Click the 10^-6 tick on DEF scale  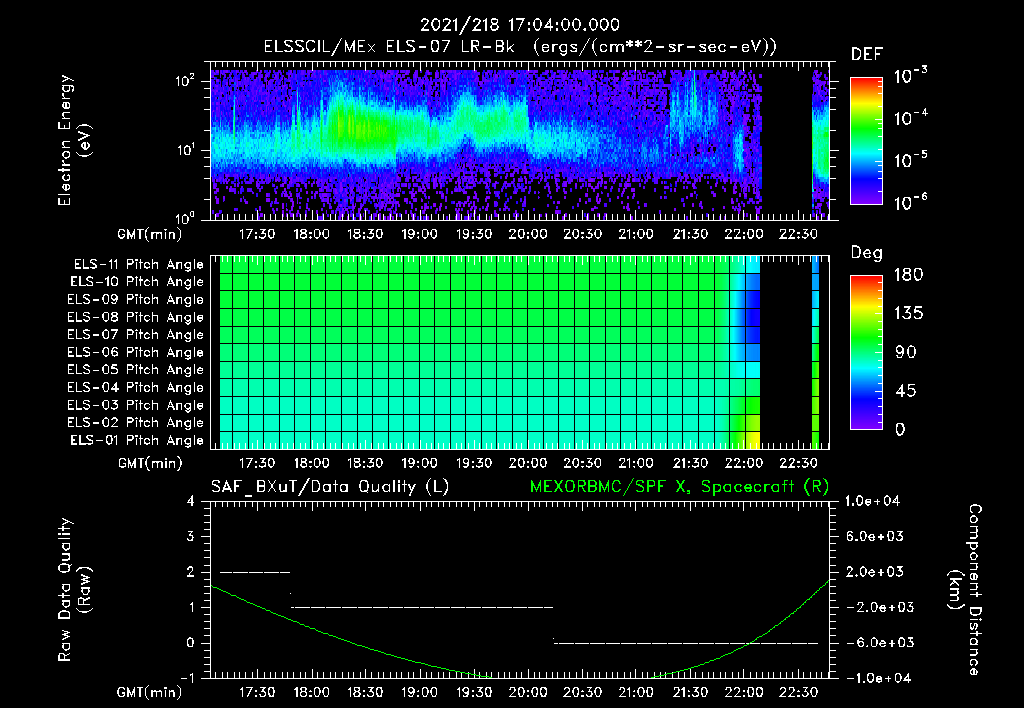[x=910, y=202]
